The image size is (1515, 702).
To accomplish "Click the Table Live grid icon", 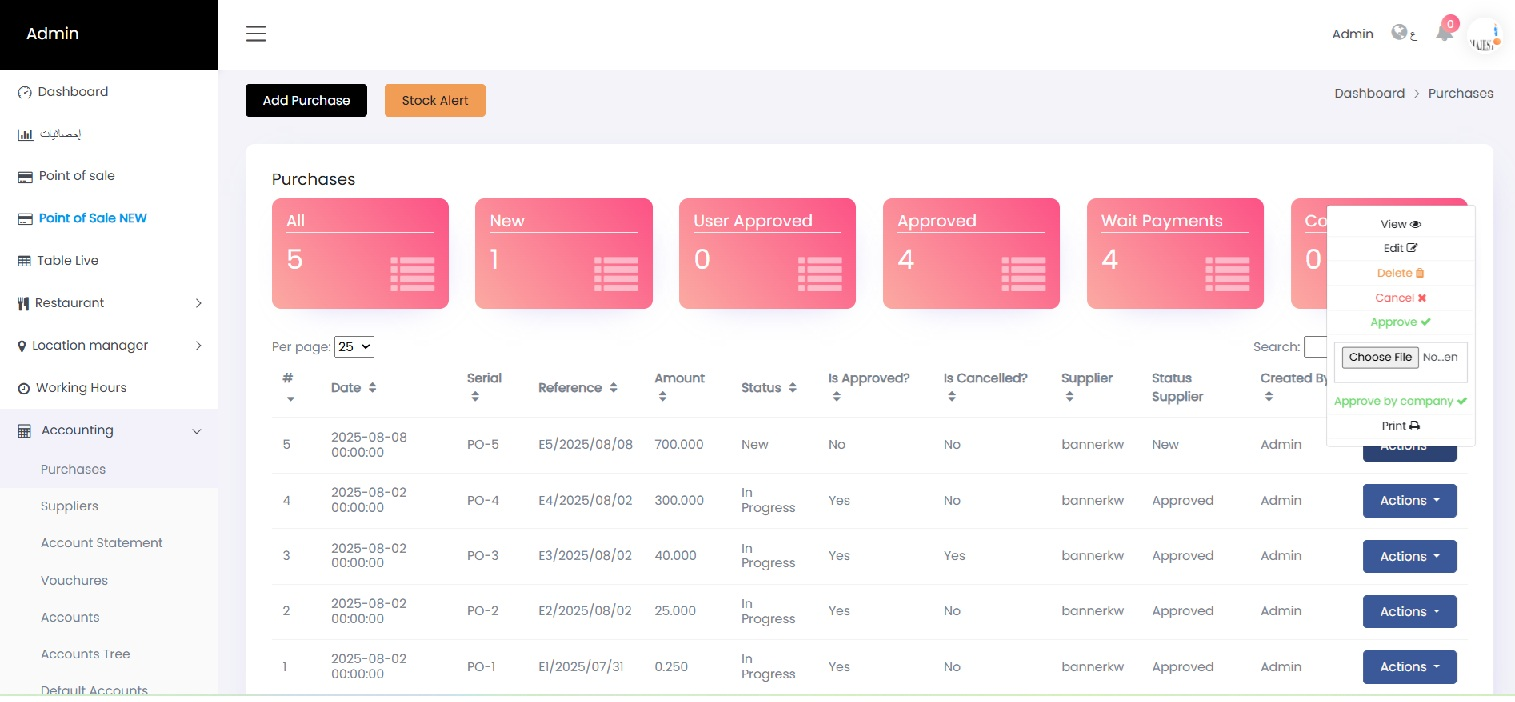I will pyautogui.click(x=25, y=261).
